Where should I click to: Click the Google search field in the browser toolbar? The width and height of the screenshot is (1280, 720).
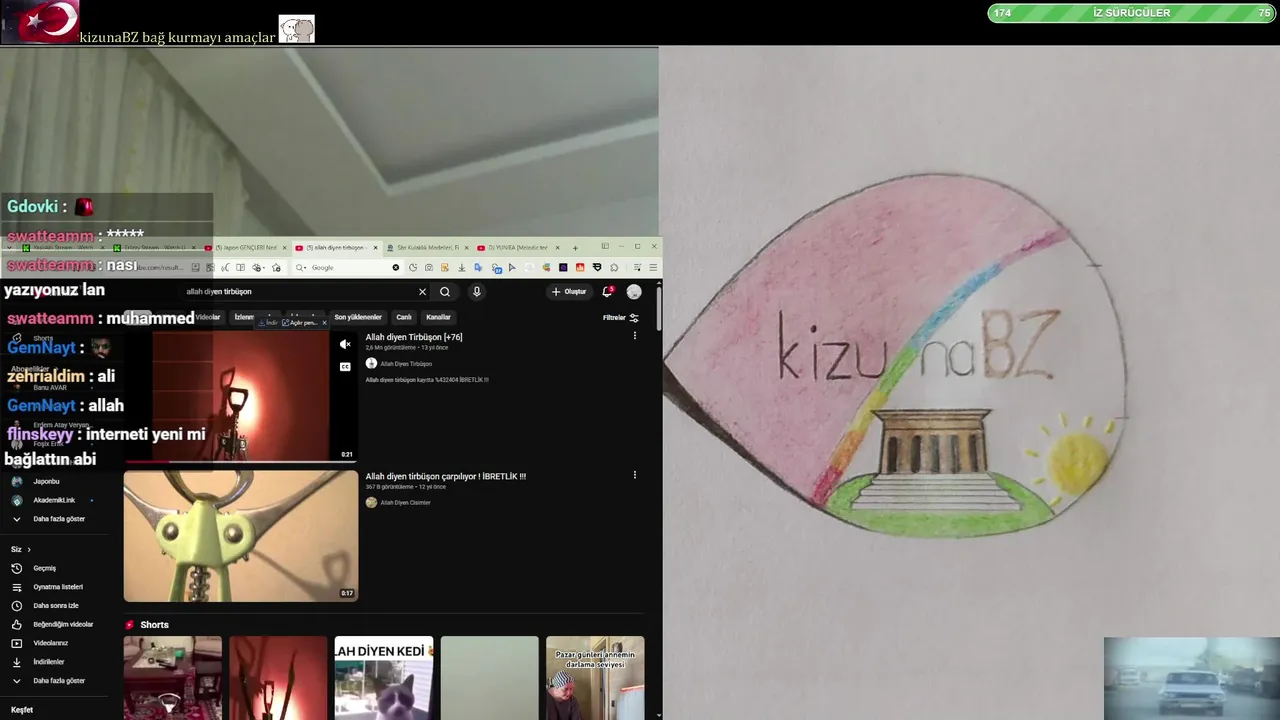pyautogui.click(x=347, y=267)
